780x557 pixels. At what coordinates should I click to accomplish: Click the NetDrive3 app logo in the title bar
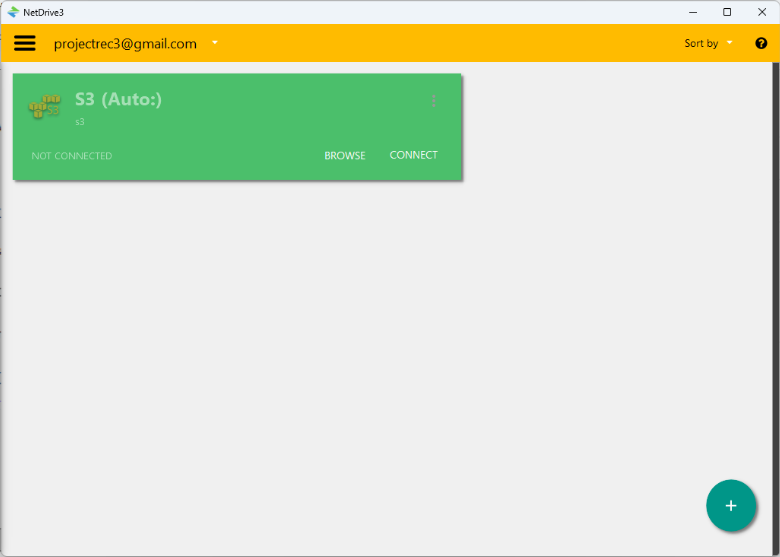(x=13, y=12)
